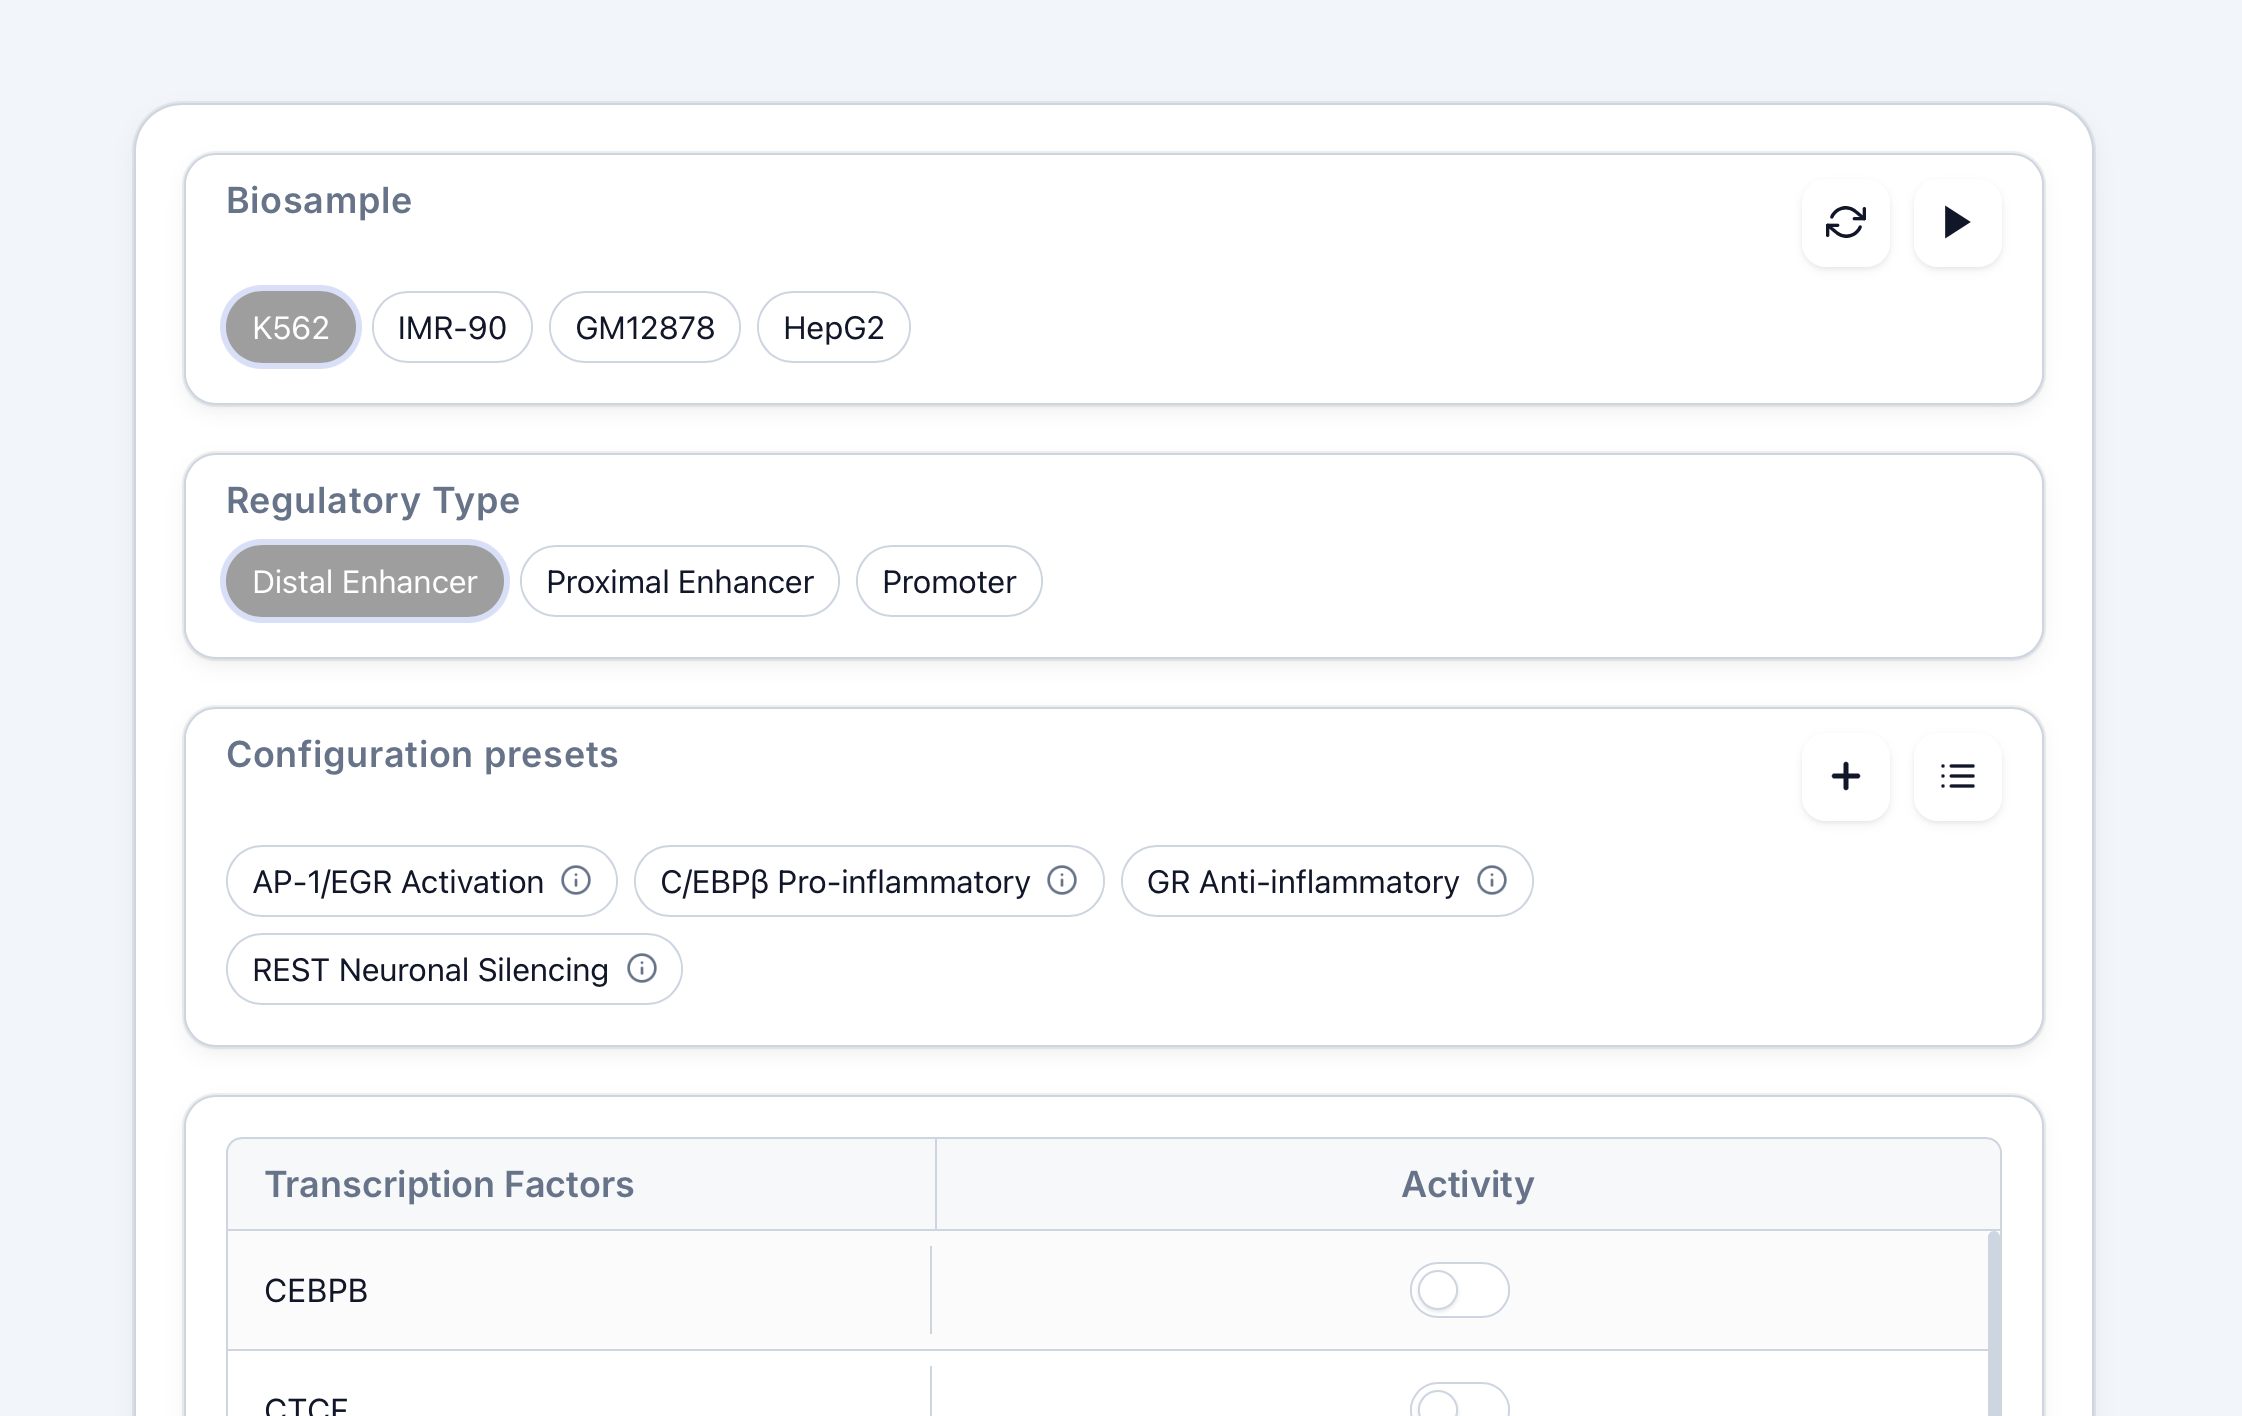Apply the REST Neuronal Silencing preset

click(x=430, y=970)
